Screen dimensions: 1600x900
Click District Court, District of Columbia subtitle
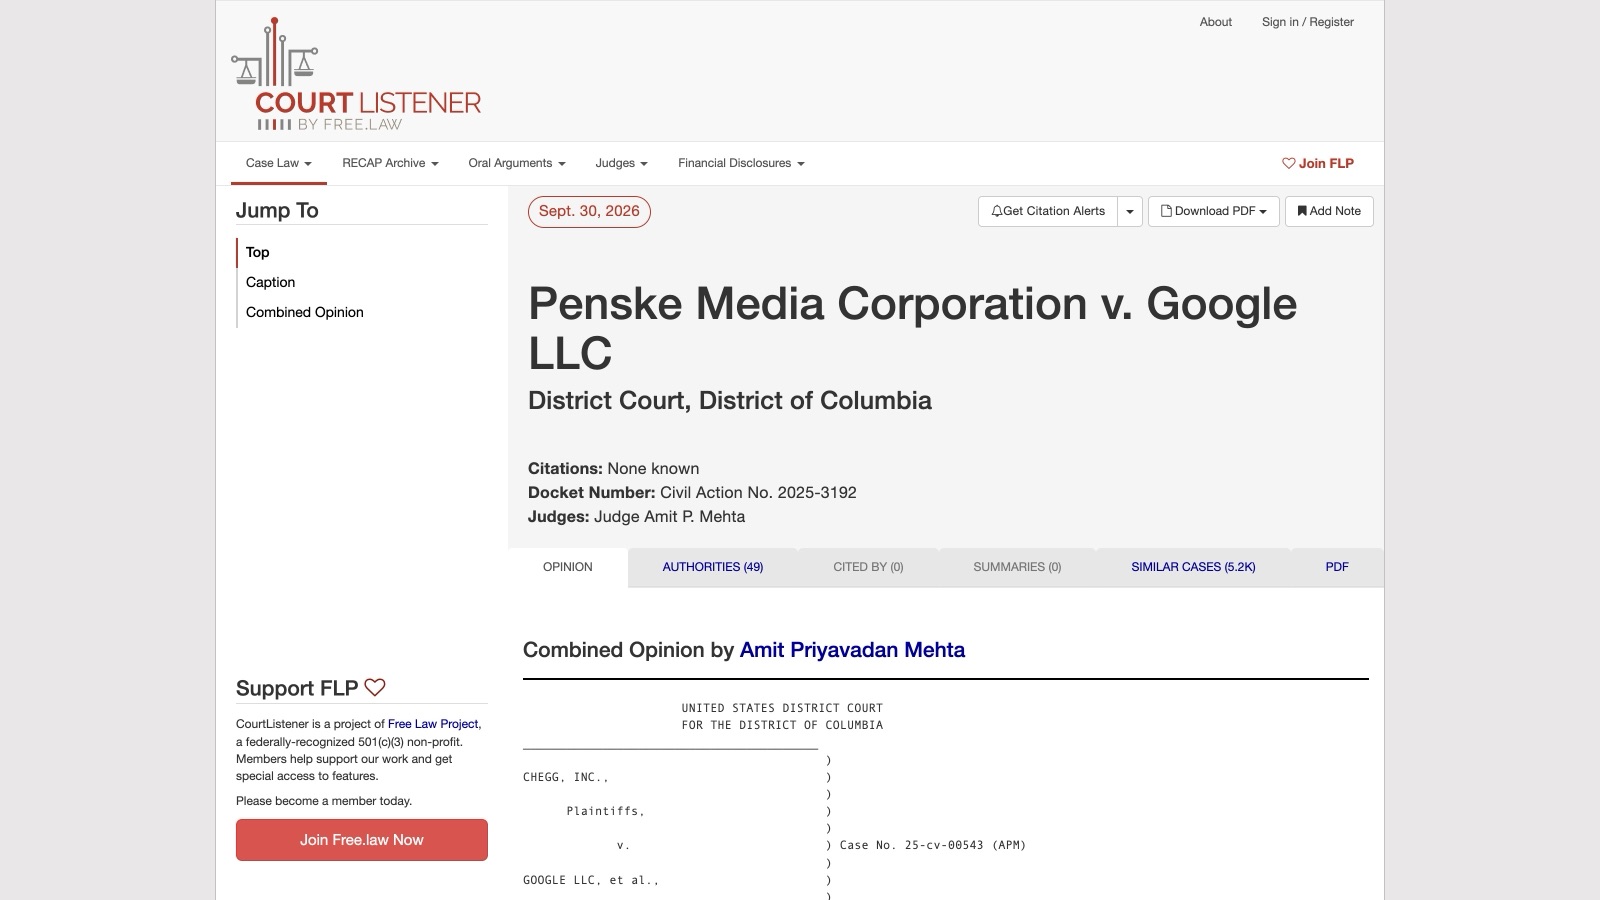click(x=730, y=401)
